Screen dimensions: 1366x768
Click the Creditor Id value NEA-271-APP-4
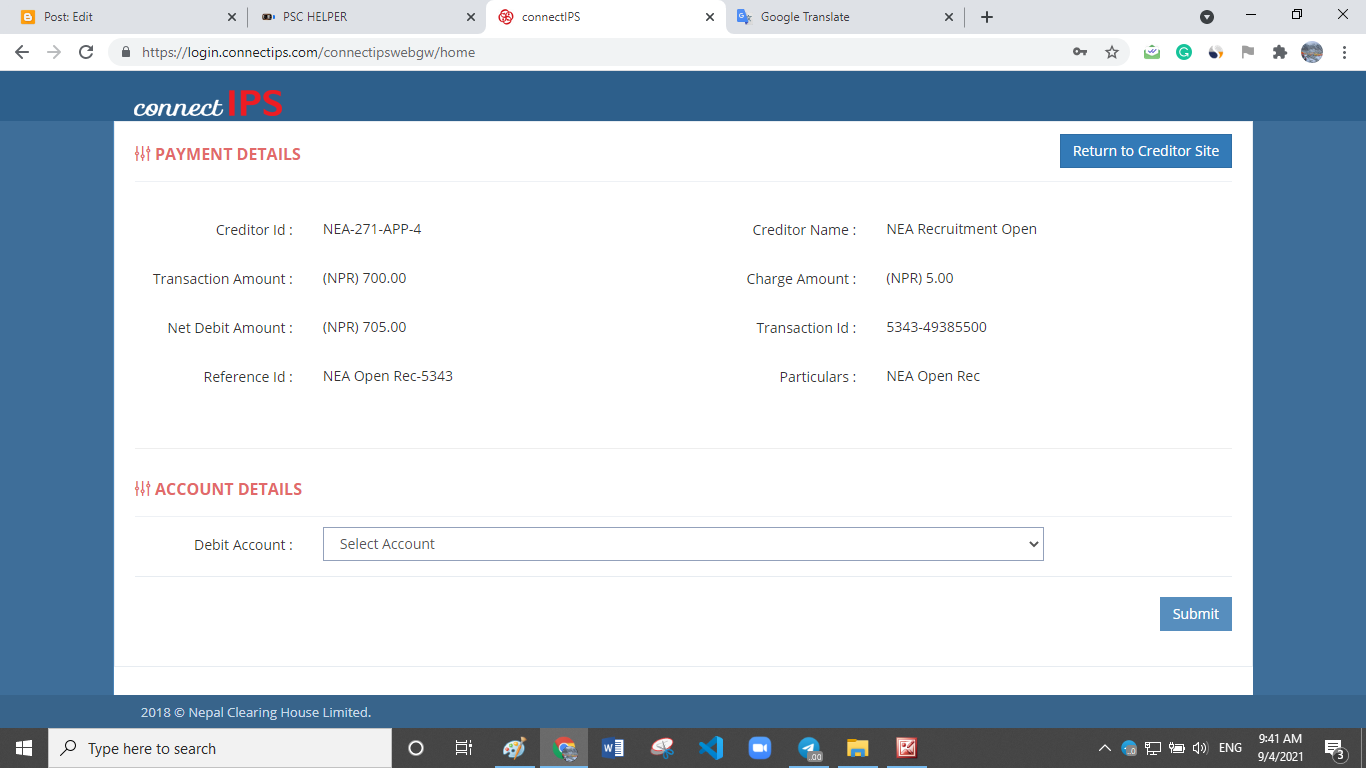pyautogui.click(x=372, y=229)
